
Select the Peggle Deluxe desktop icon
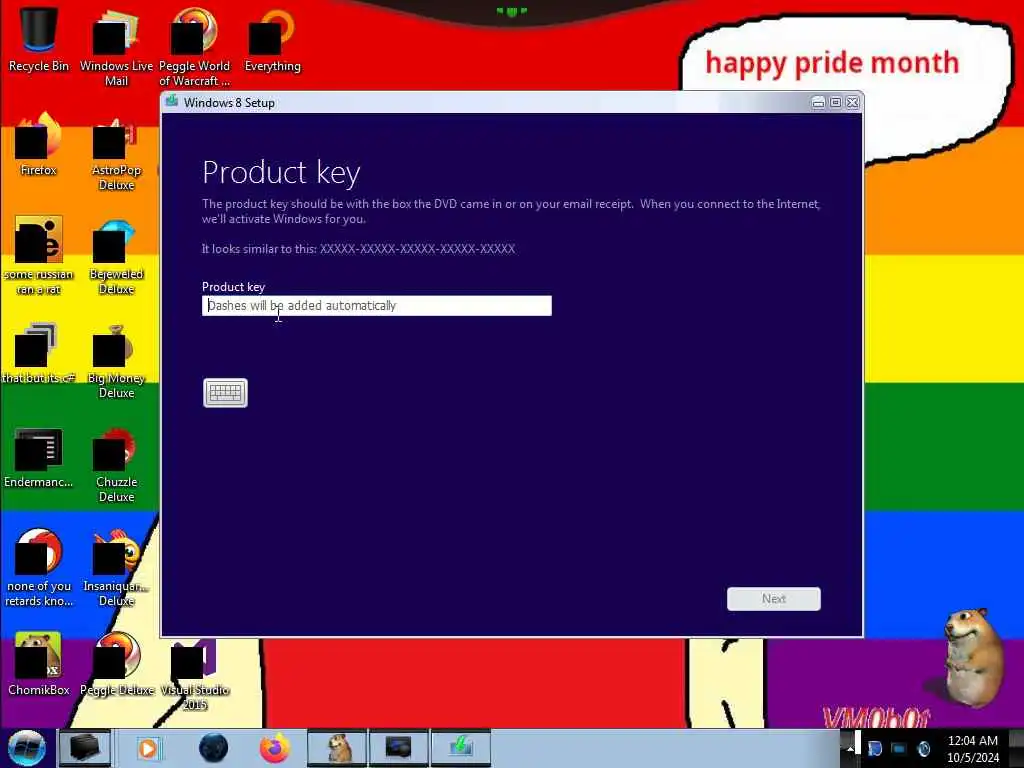tap(116, 664)
